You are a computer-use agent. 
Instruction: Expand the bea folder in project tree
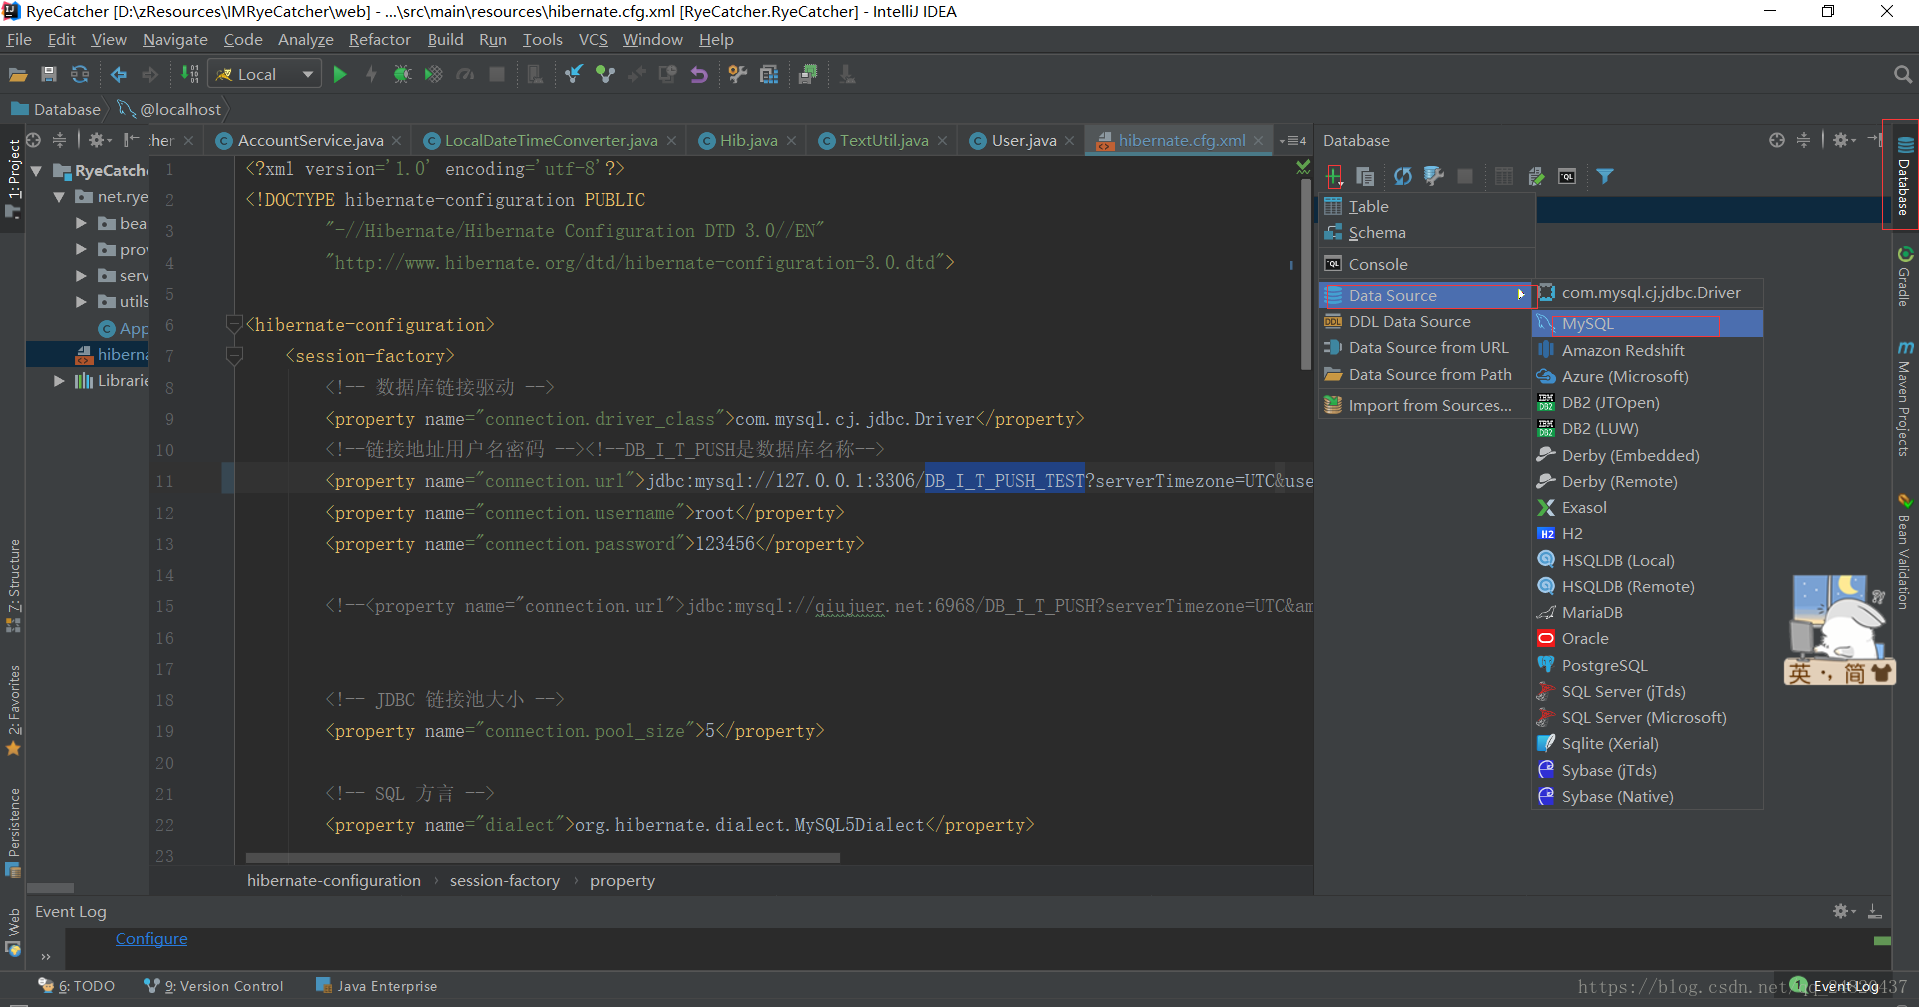click(81, 223)
